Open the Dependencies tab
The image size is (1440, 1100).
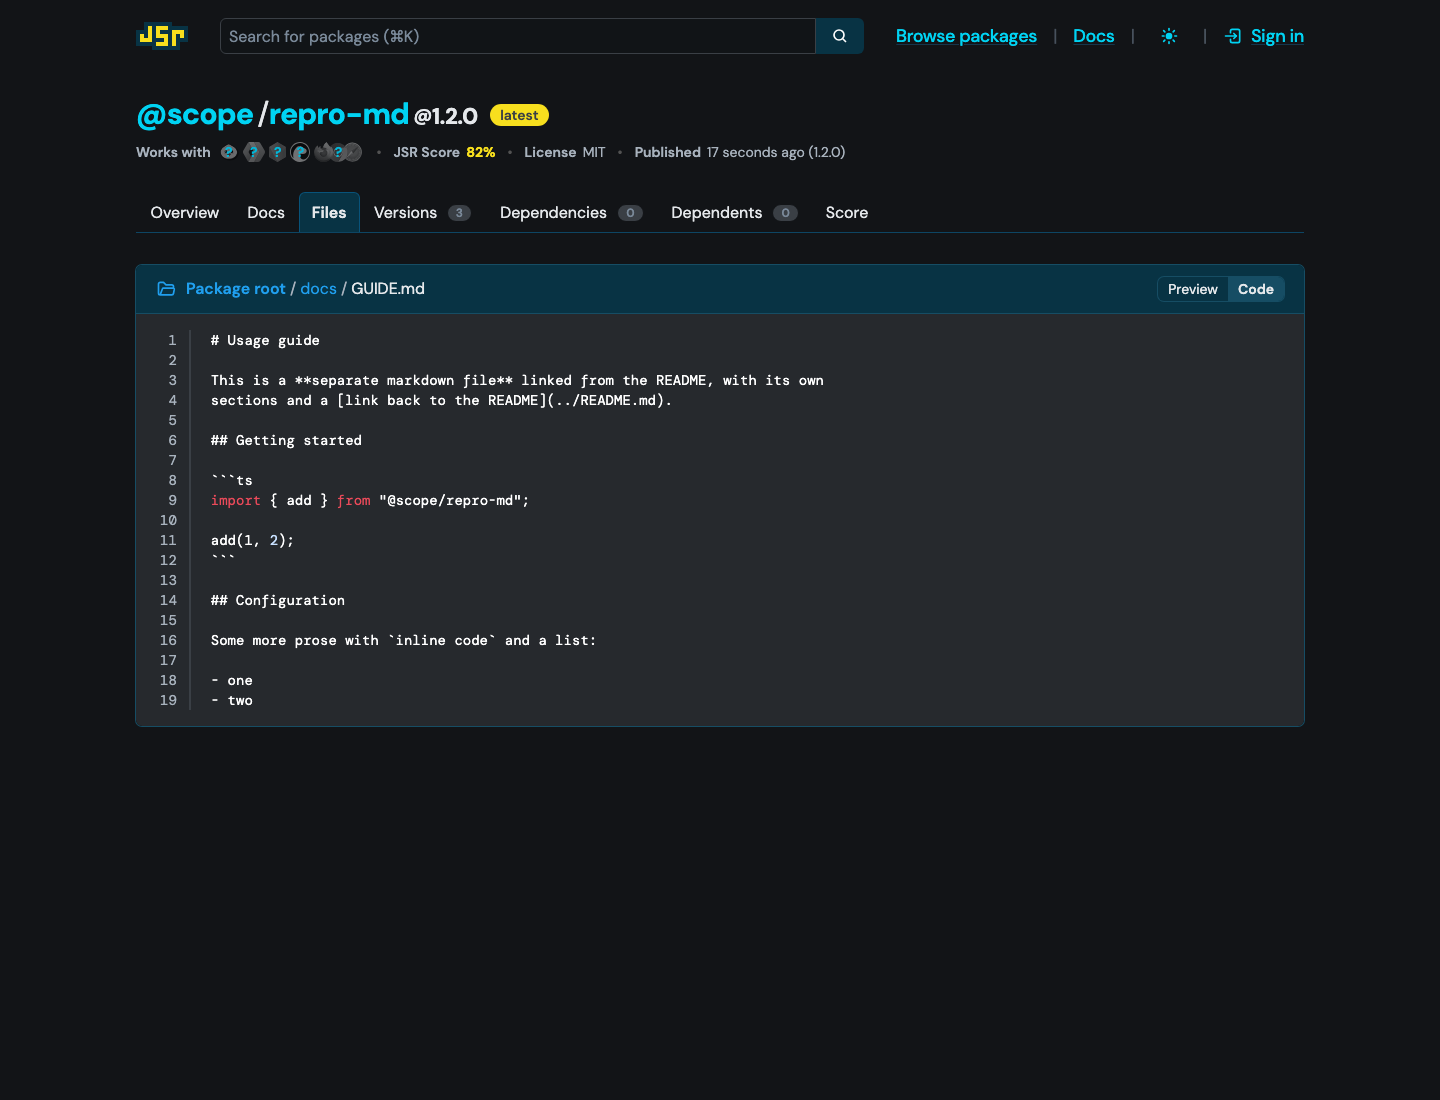[x=571, y=213]
